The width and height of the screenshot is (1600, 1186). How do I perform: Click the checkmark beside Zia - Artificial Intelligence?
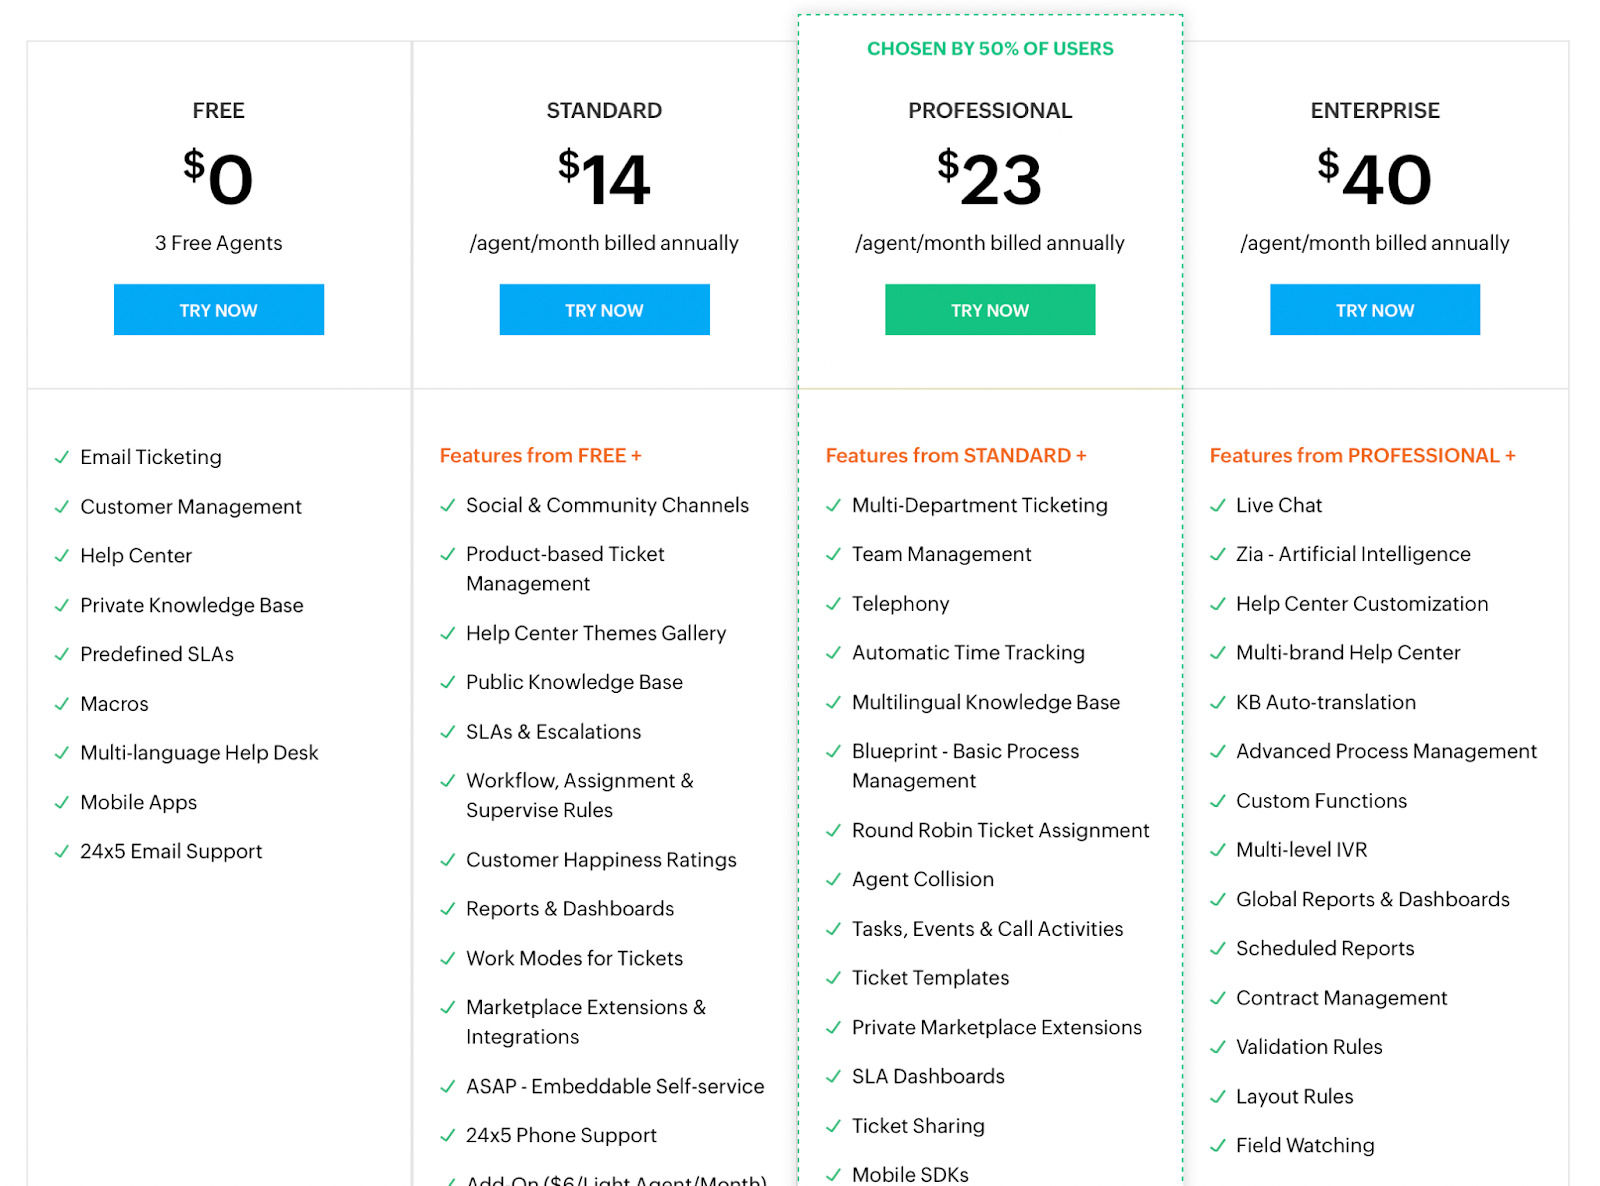tap(1218, 554)
